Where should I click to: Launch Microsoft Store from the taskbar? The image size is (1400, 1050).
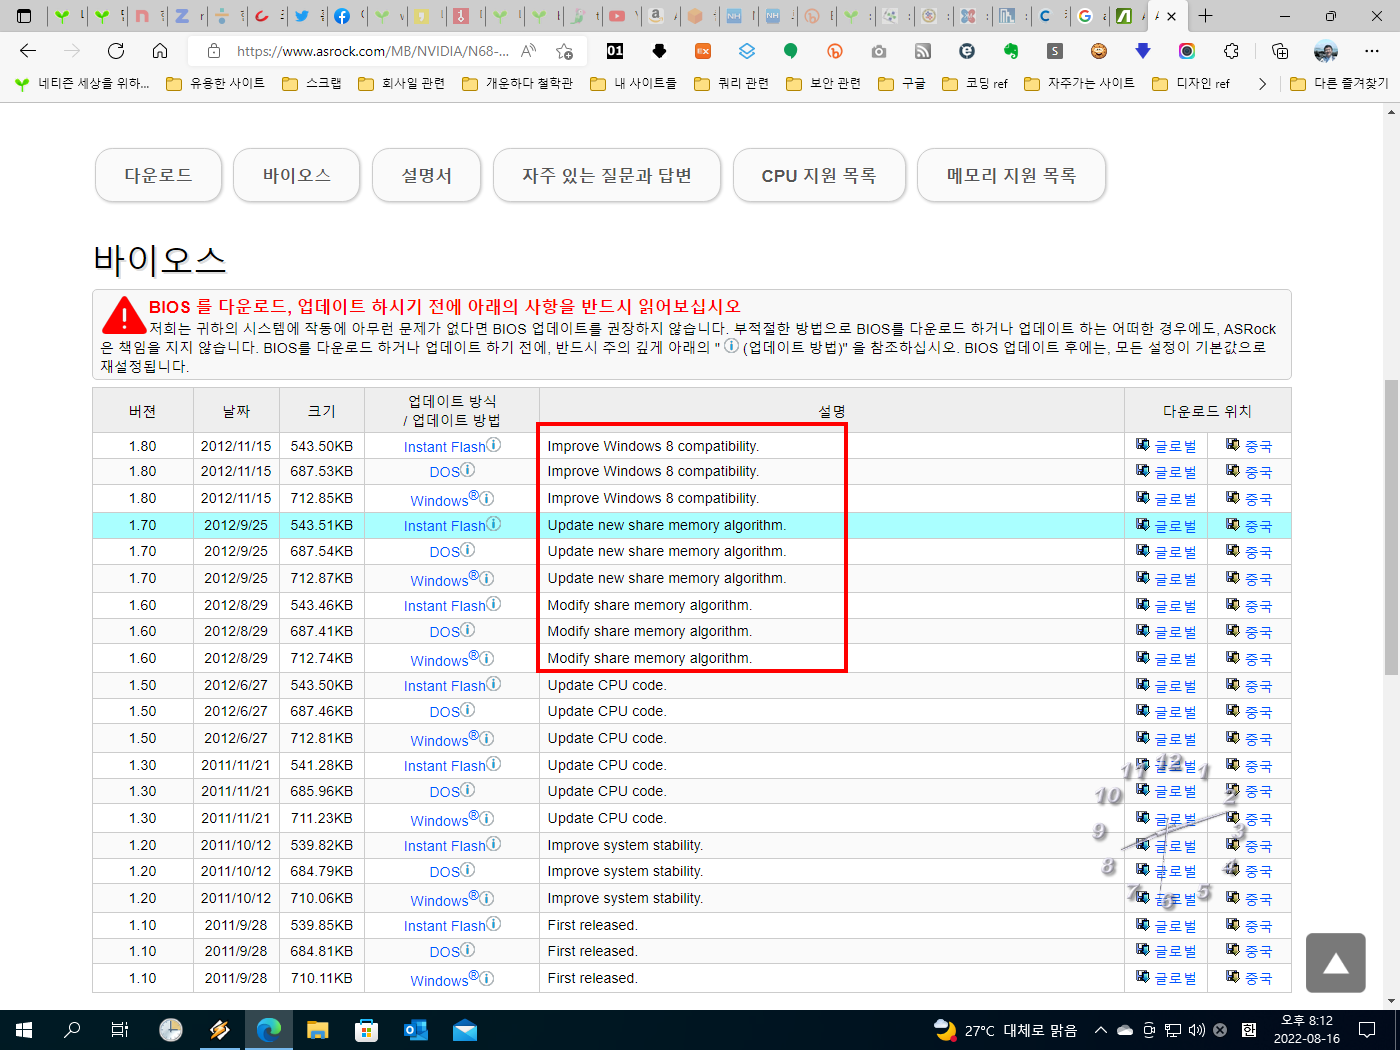tap(367, 1030)
